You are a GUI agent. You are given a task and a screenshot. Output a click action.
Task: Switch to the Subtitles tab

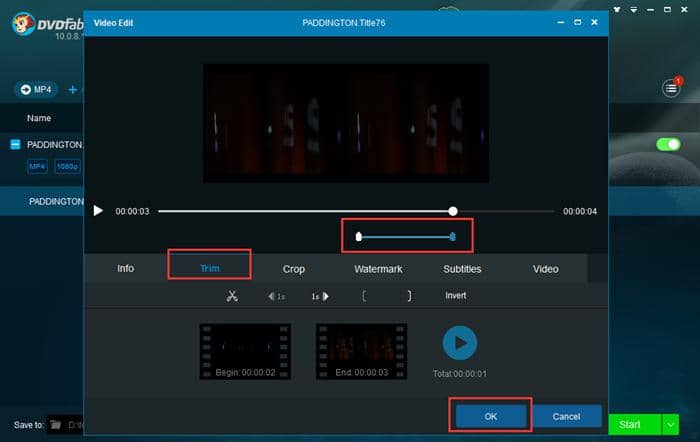462,269
